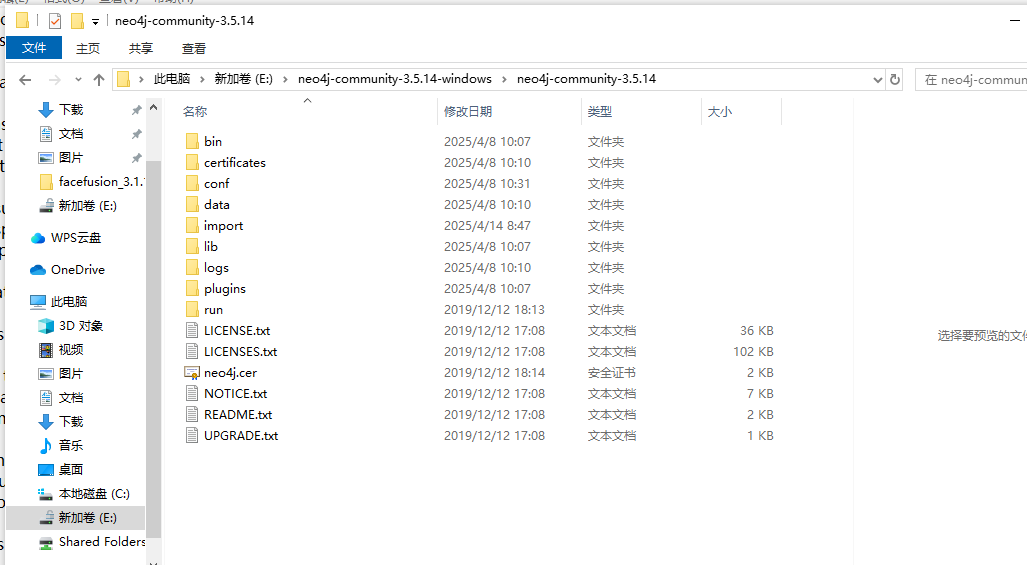Select the README.txt file name
Viewport: 1027px width, 565px height.
tap(238, 414)
